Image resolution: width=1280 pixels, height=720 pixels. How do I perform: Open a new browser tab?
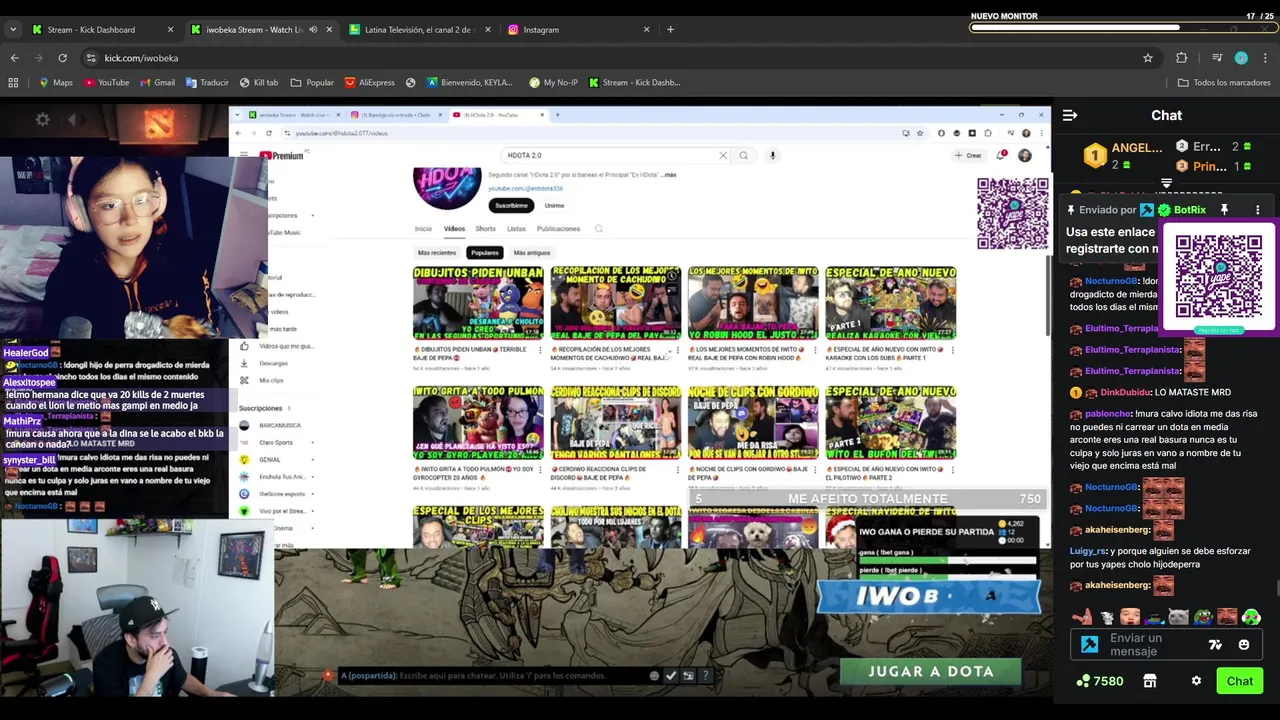coord(670,29)
